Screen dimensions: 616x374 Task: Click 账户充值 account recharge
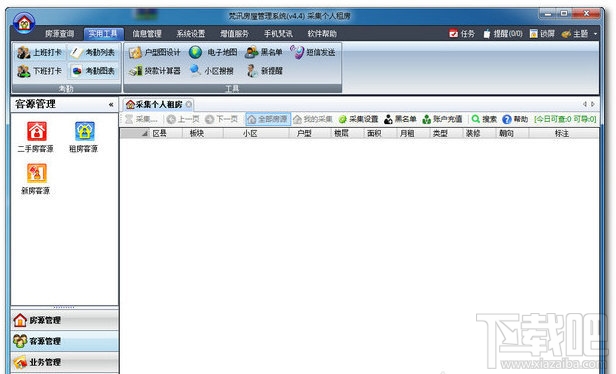[x=442, y=119]
